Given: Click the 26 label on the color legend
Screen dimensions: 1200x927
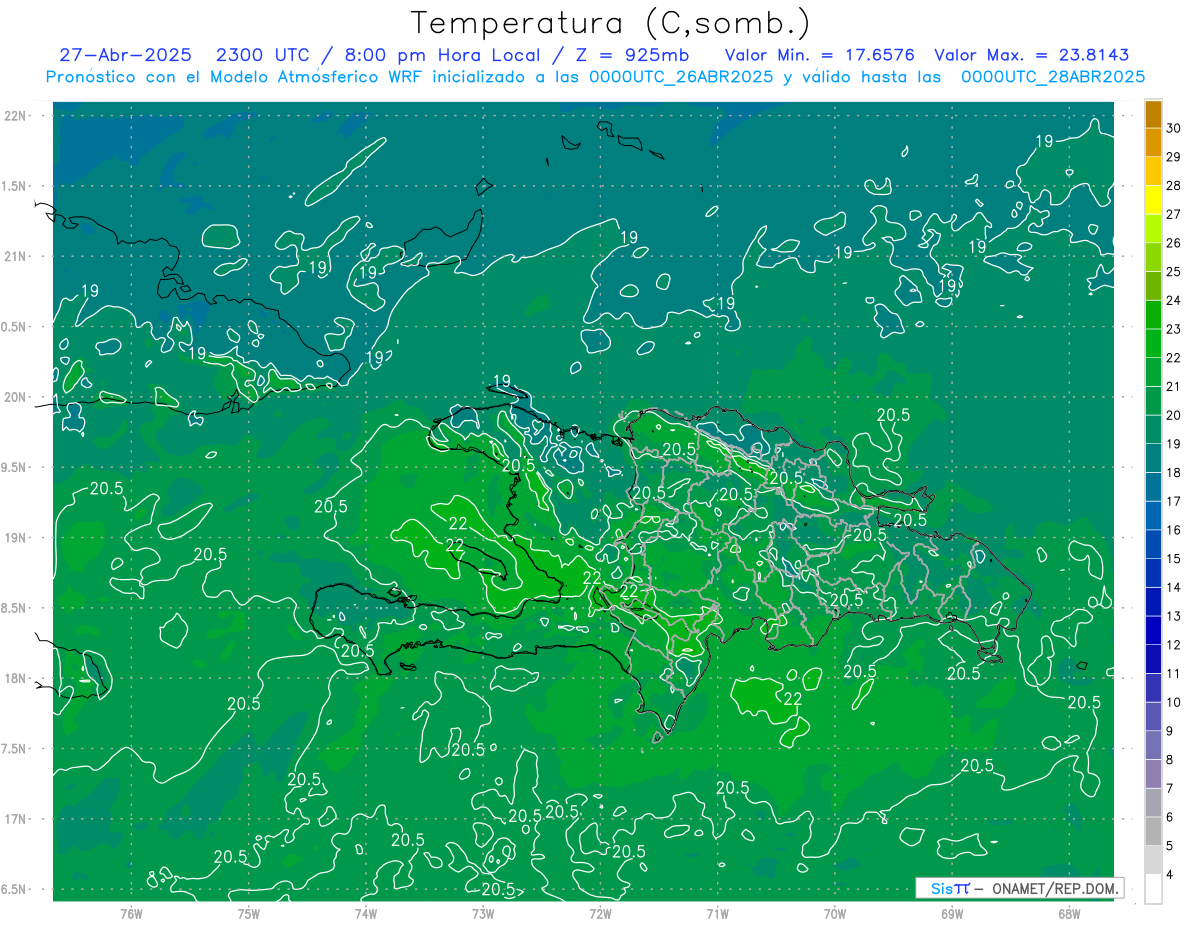Looking at the screenshot, I should coord(1174,243).
